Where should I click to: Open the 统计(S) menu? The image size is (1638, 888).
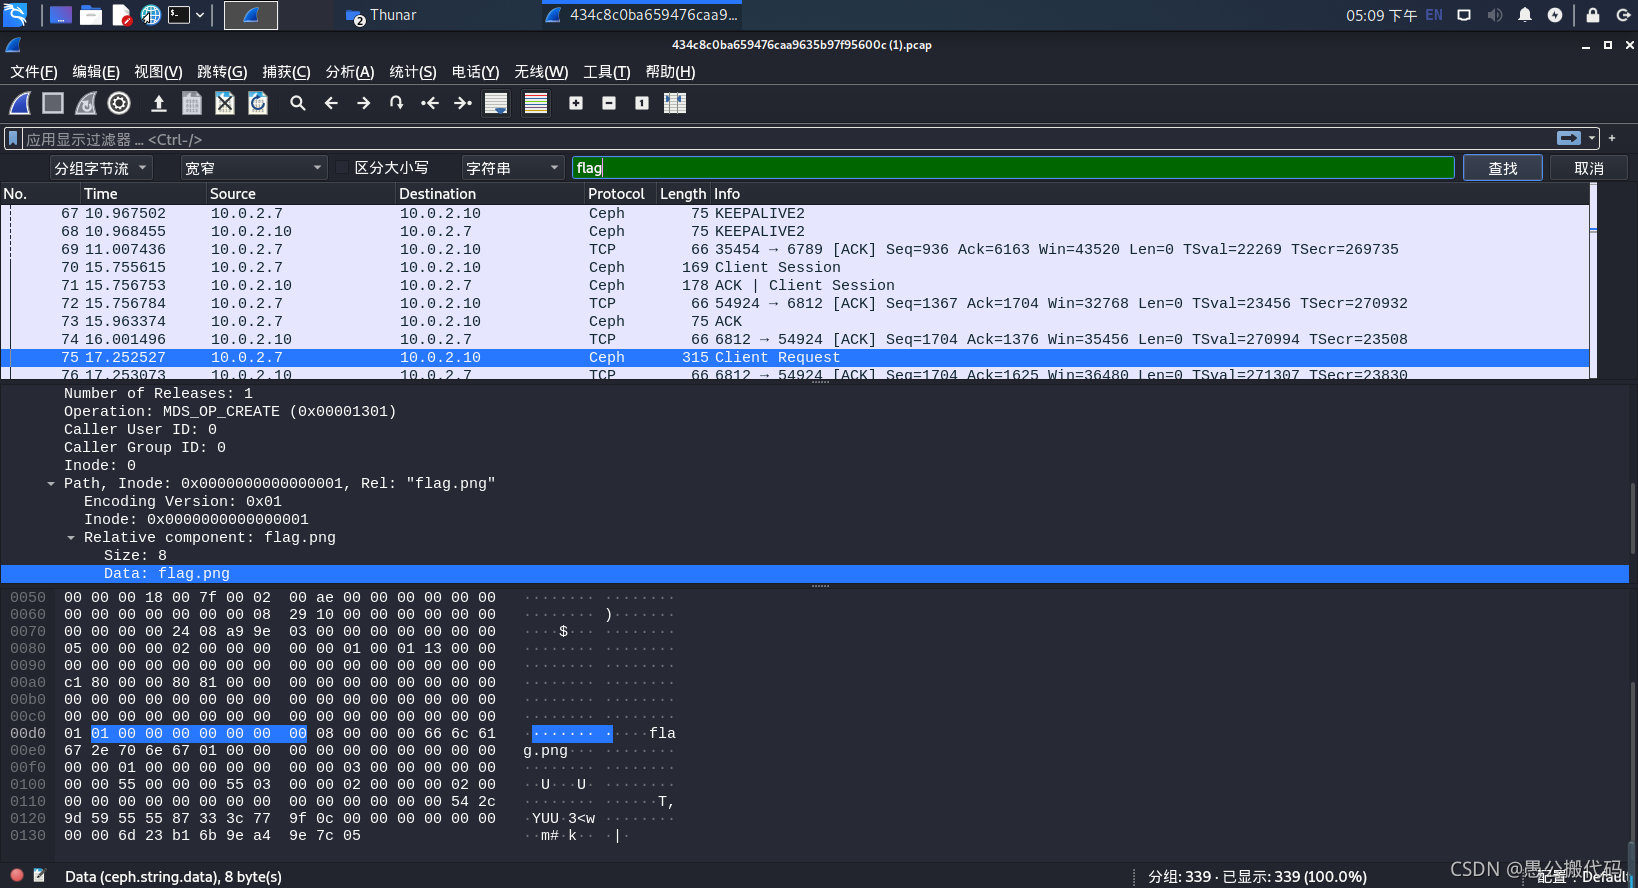[x=413, y=72]
